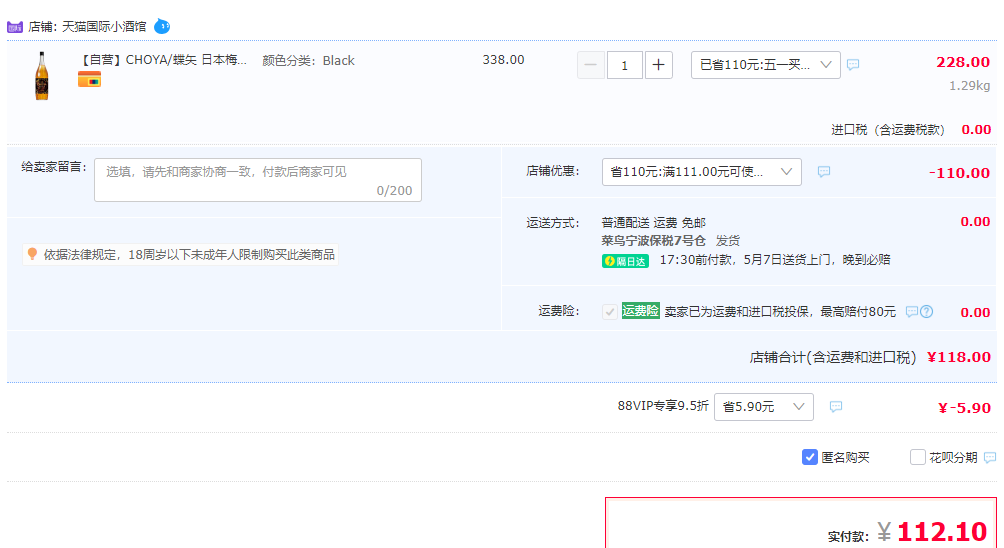Open the blue Wangwang chat icon beside store name
Image resolution: width=1004 pixels, height=548 pixels.
(162, 26)
